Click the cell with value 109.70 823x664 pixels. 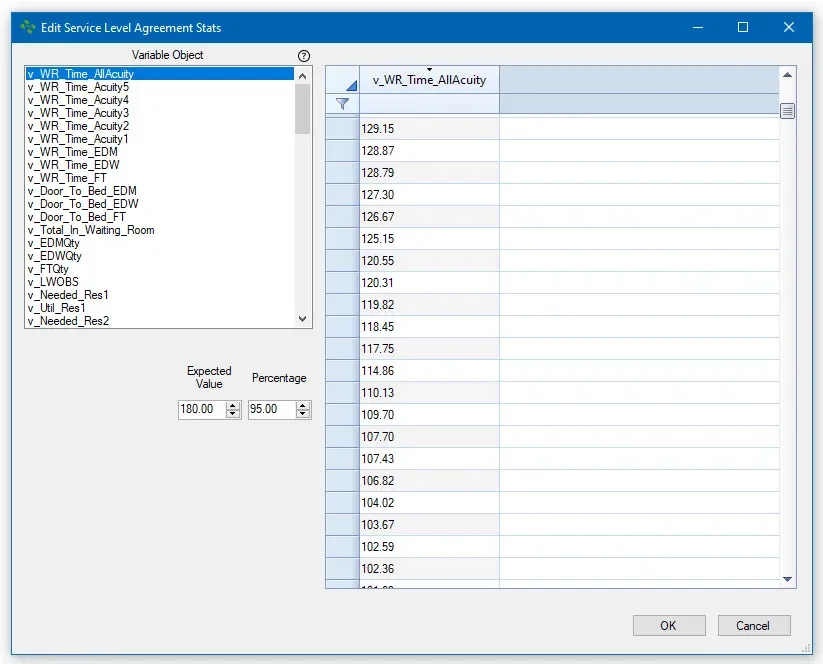[x=429, y=415]
